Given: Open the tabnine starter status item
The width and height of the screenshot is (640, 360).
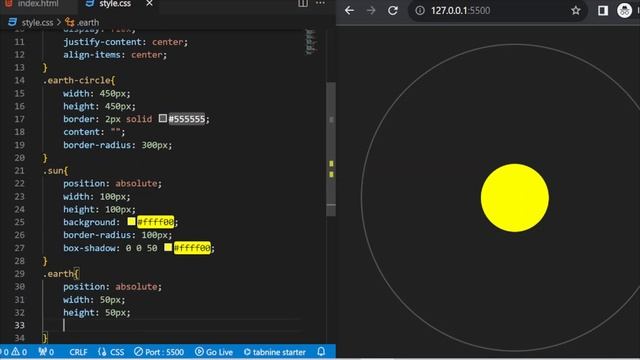Looking at the screenshot, I should click(x=274, y=352).
